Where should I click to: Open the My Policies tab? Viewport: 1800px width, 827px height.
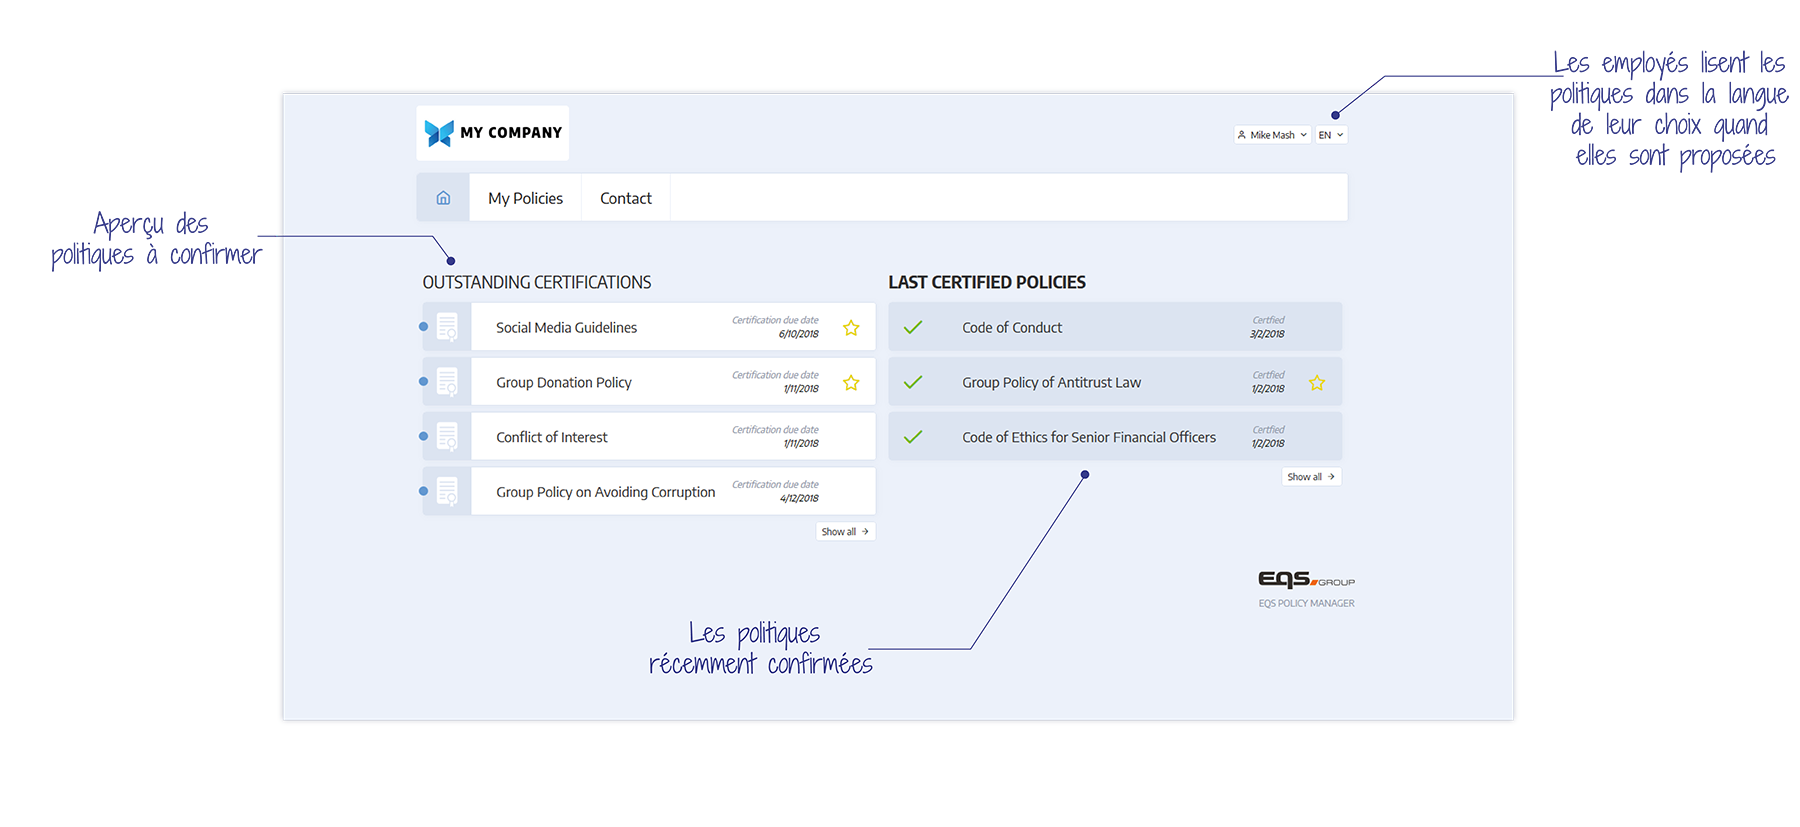click(x=525, y=198)
